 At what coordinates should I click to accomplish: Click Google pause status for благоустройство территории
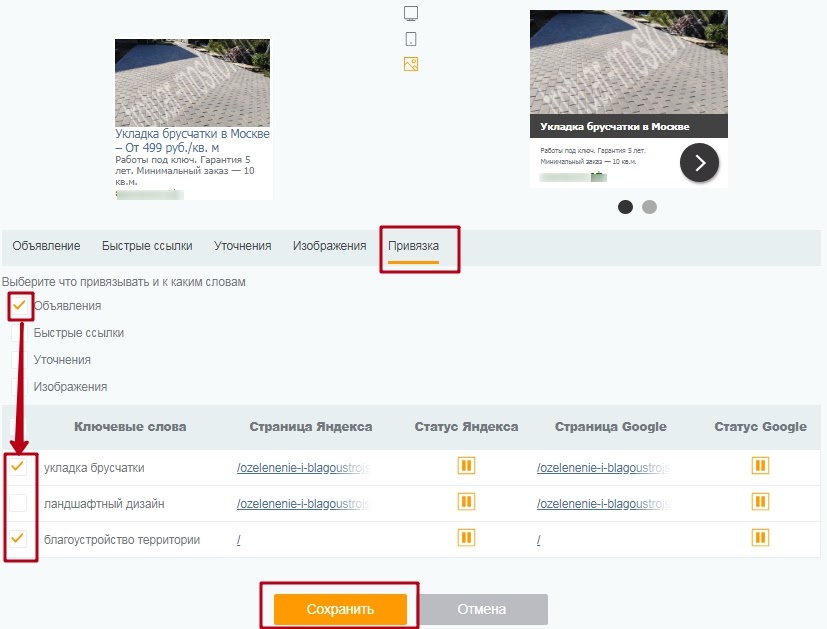760,538
